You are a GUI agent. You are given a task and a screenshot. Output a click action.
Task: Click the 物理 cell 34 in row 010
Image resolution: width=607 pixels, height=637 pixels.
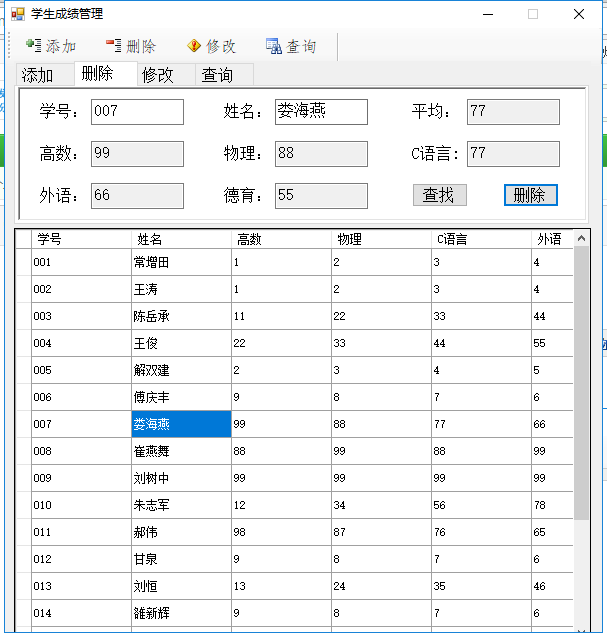pos(381,505)
